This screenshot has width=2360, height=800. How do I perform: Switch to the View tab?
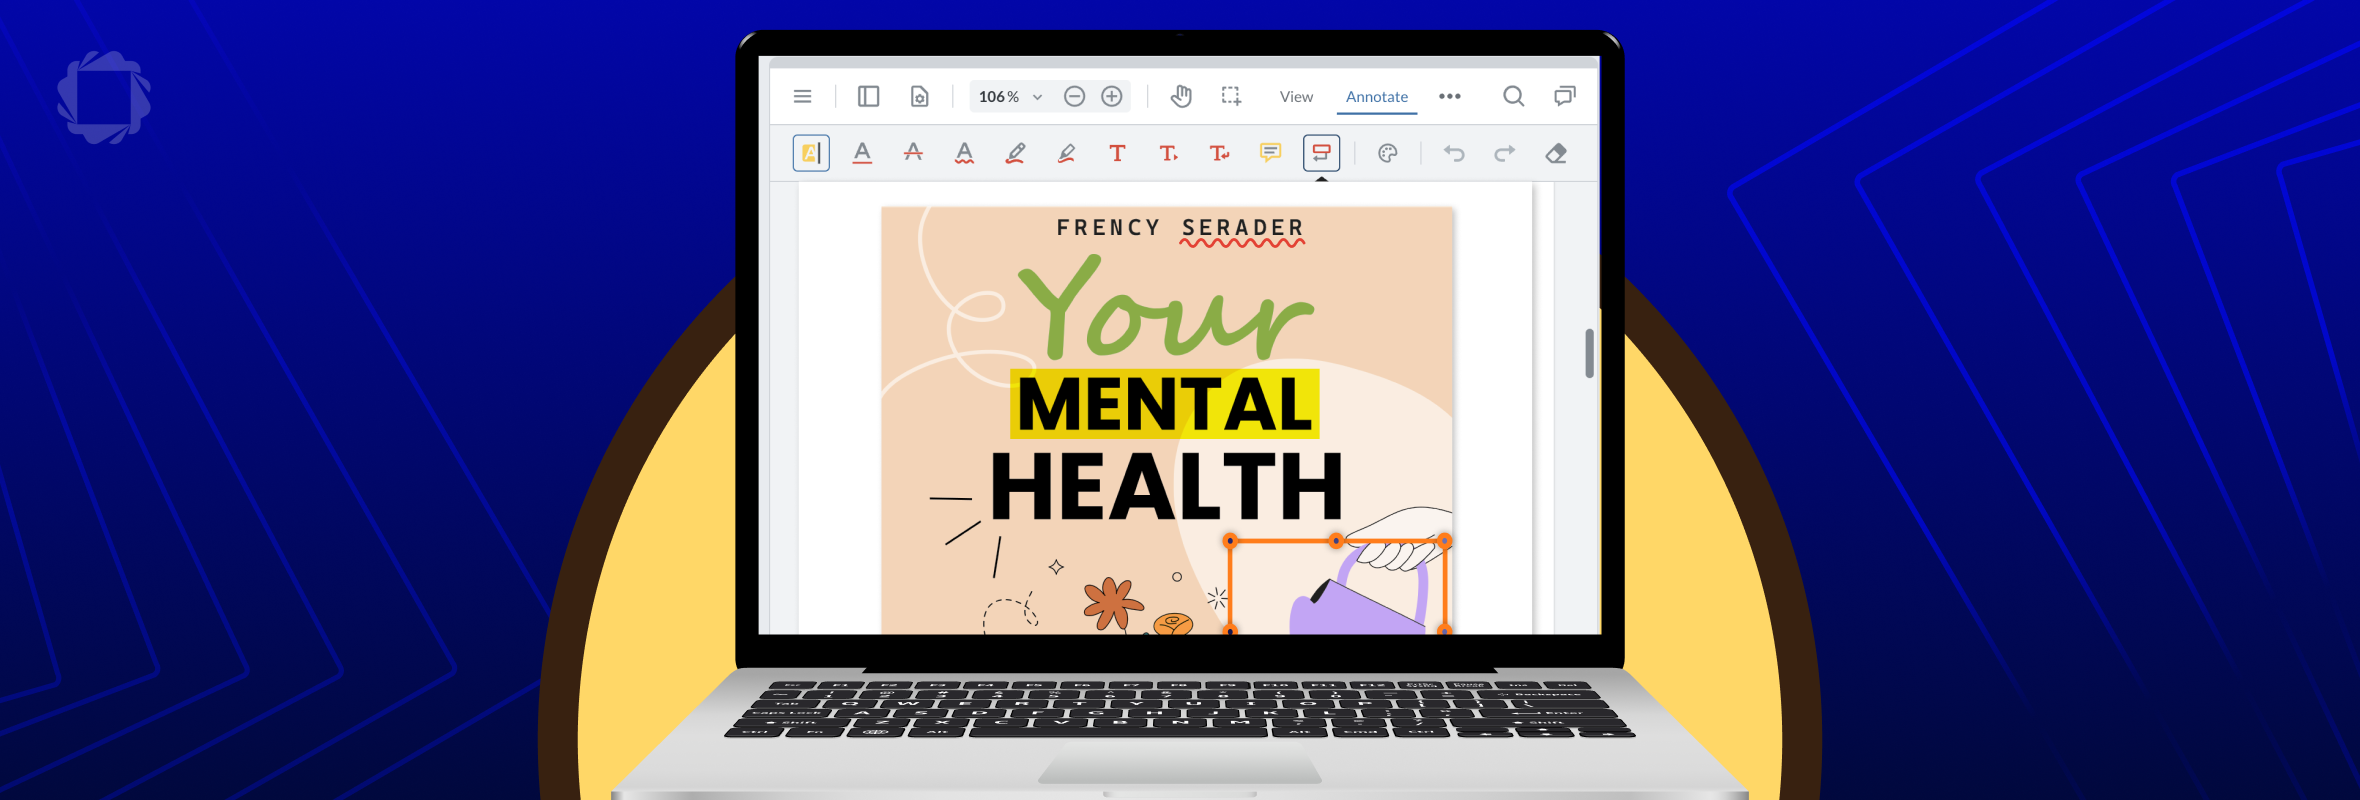coord(1296,97)
